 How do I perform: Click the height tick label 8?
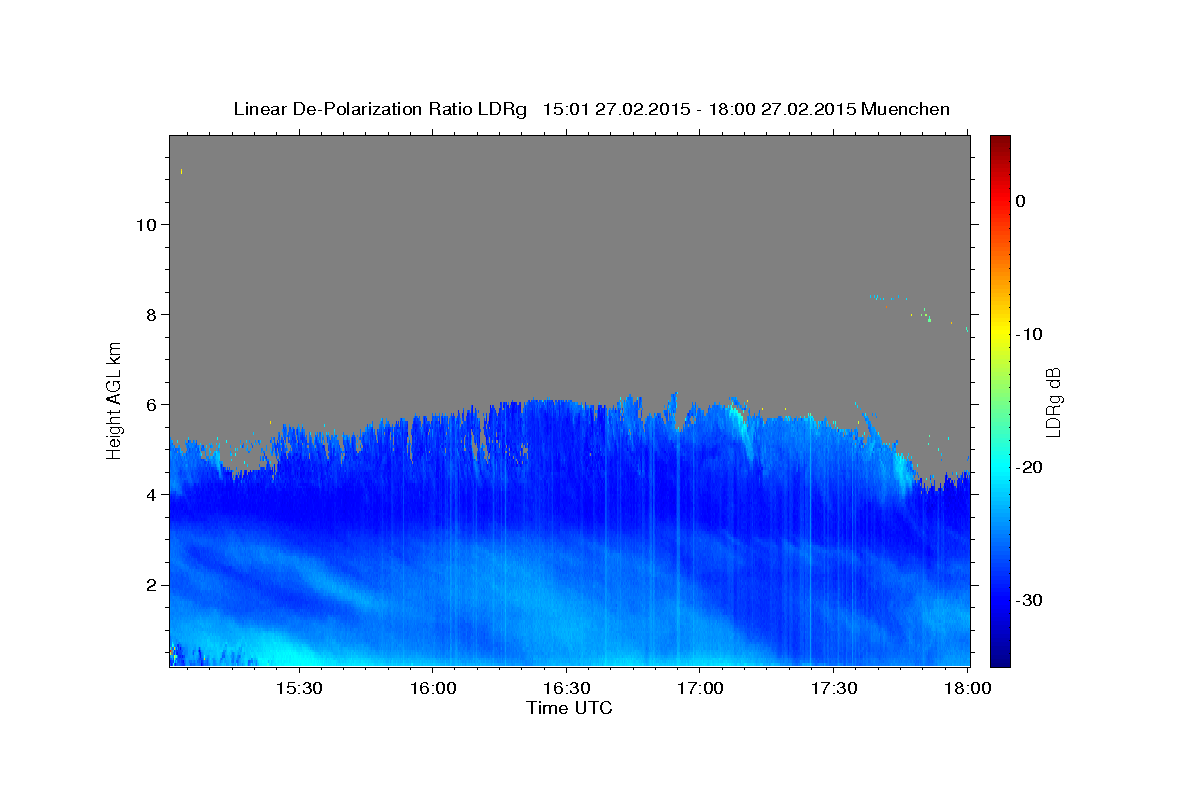pos(149,314)
